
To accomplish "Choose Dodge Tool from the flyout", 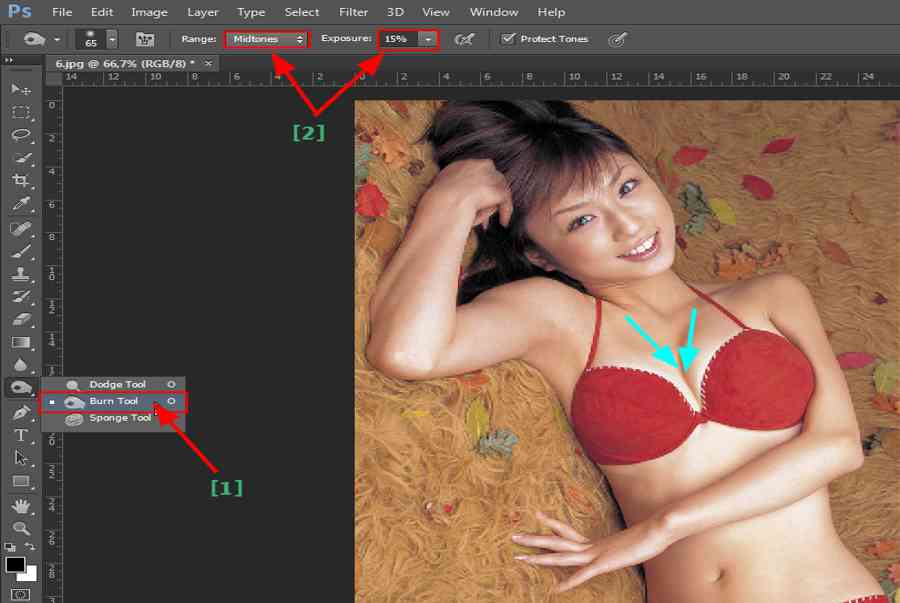I will pos(113,384).
